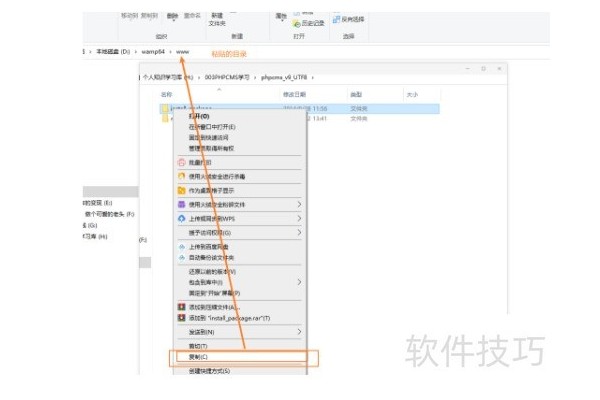The image size is (600, 400).
Task: Click the 历史记录 icon in the ribbon
Action: (x=297, y=24)
